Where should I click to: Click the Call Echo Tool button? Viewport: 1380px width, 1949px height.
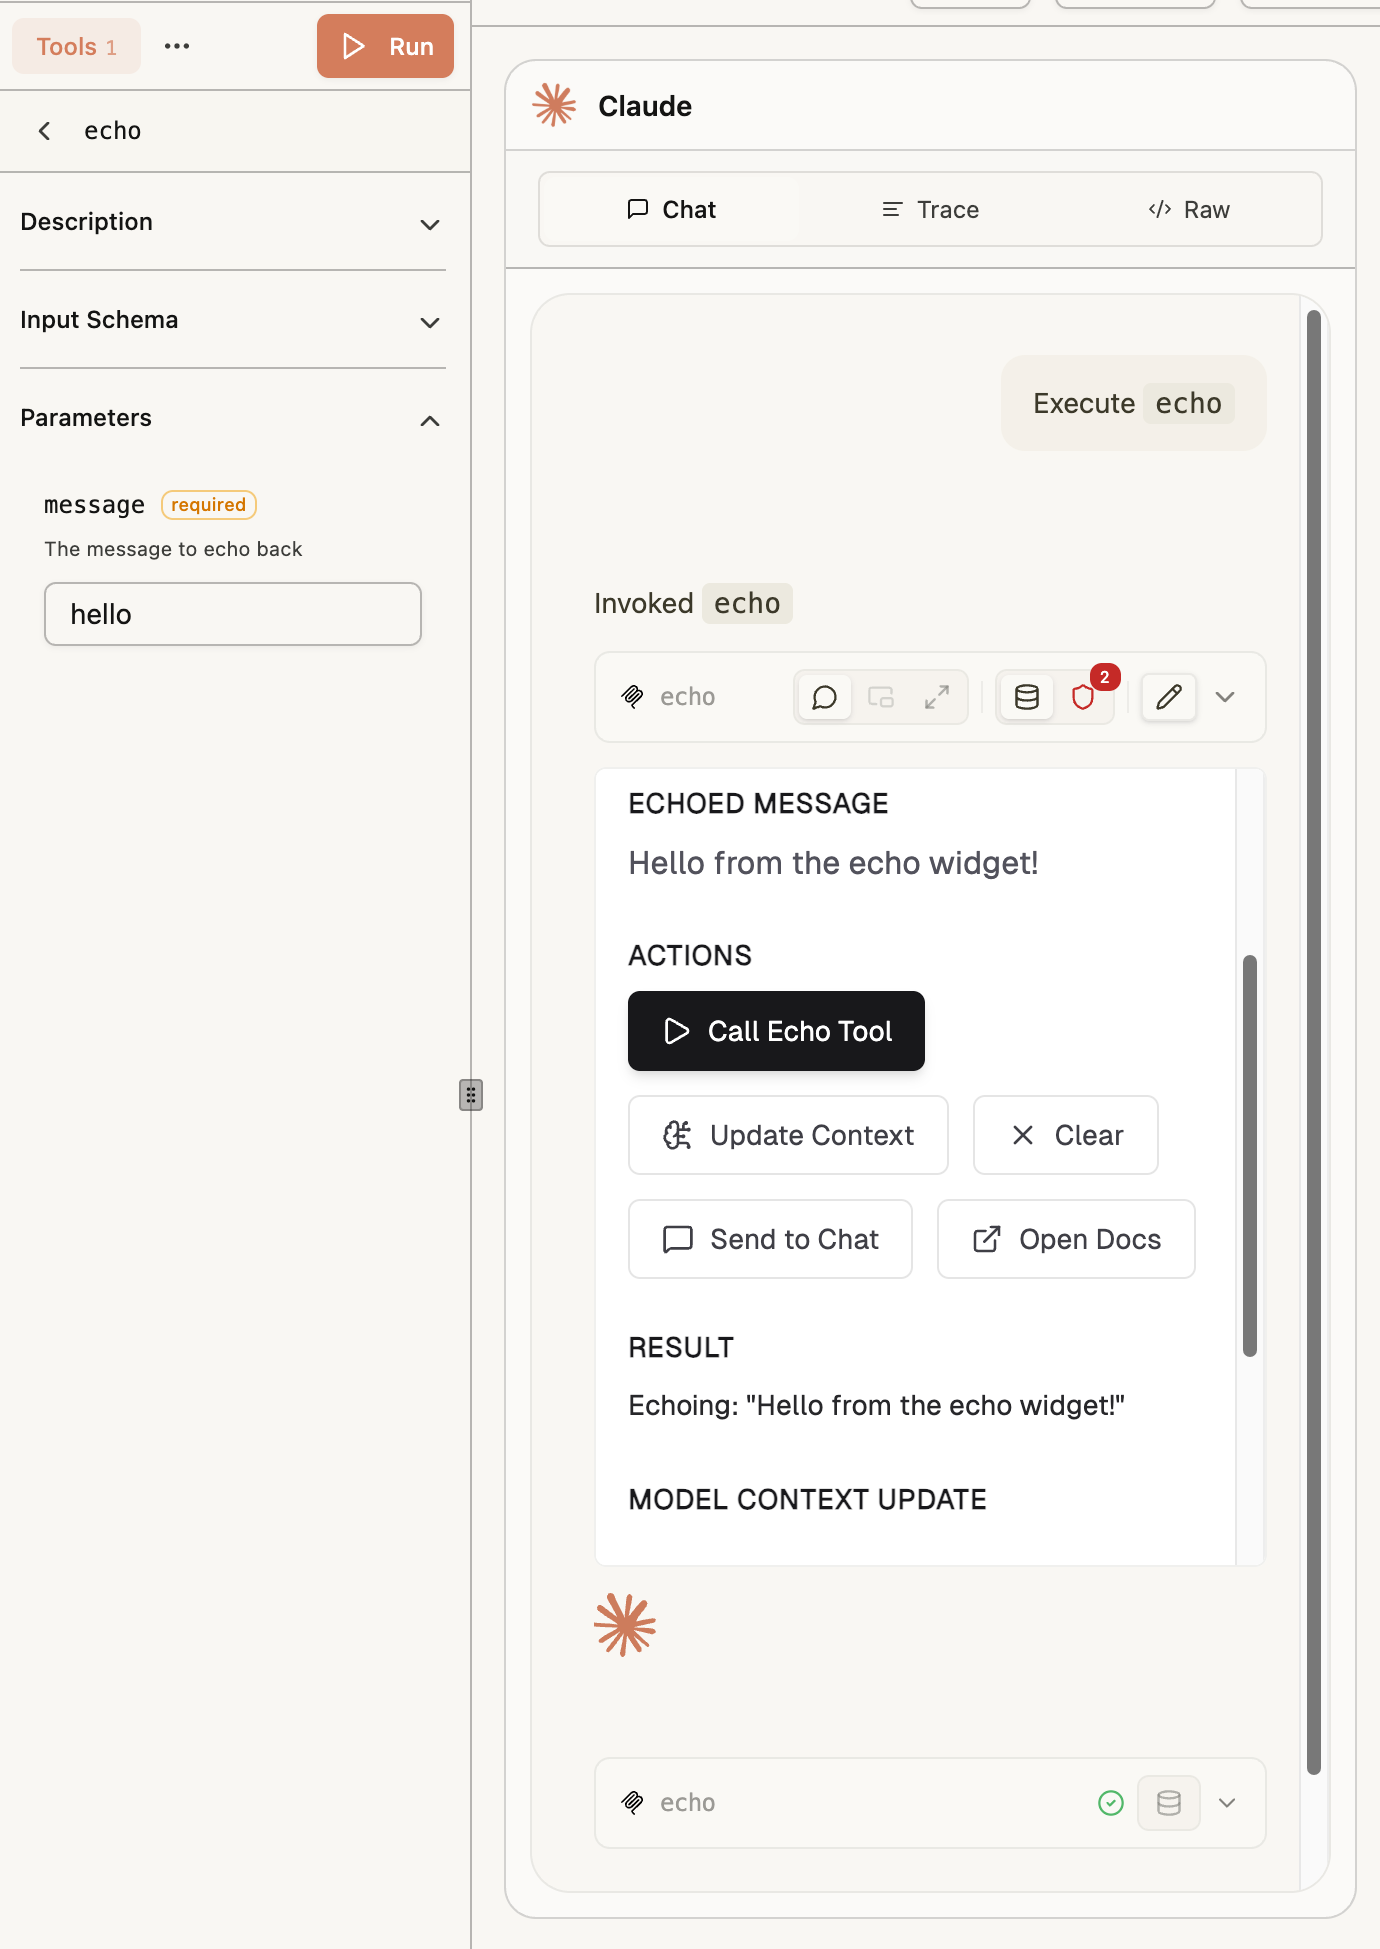coord(776,1031)
